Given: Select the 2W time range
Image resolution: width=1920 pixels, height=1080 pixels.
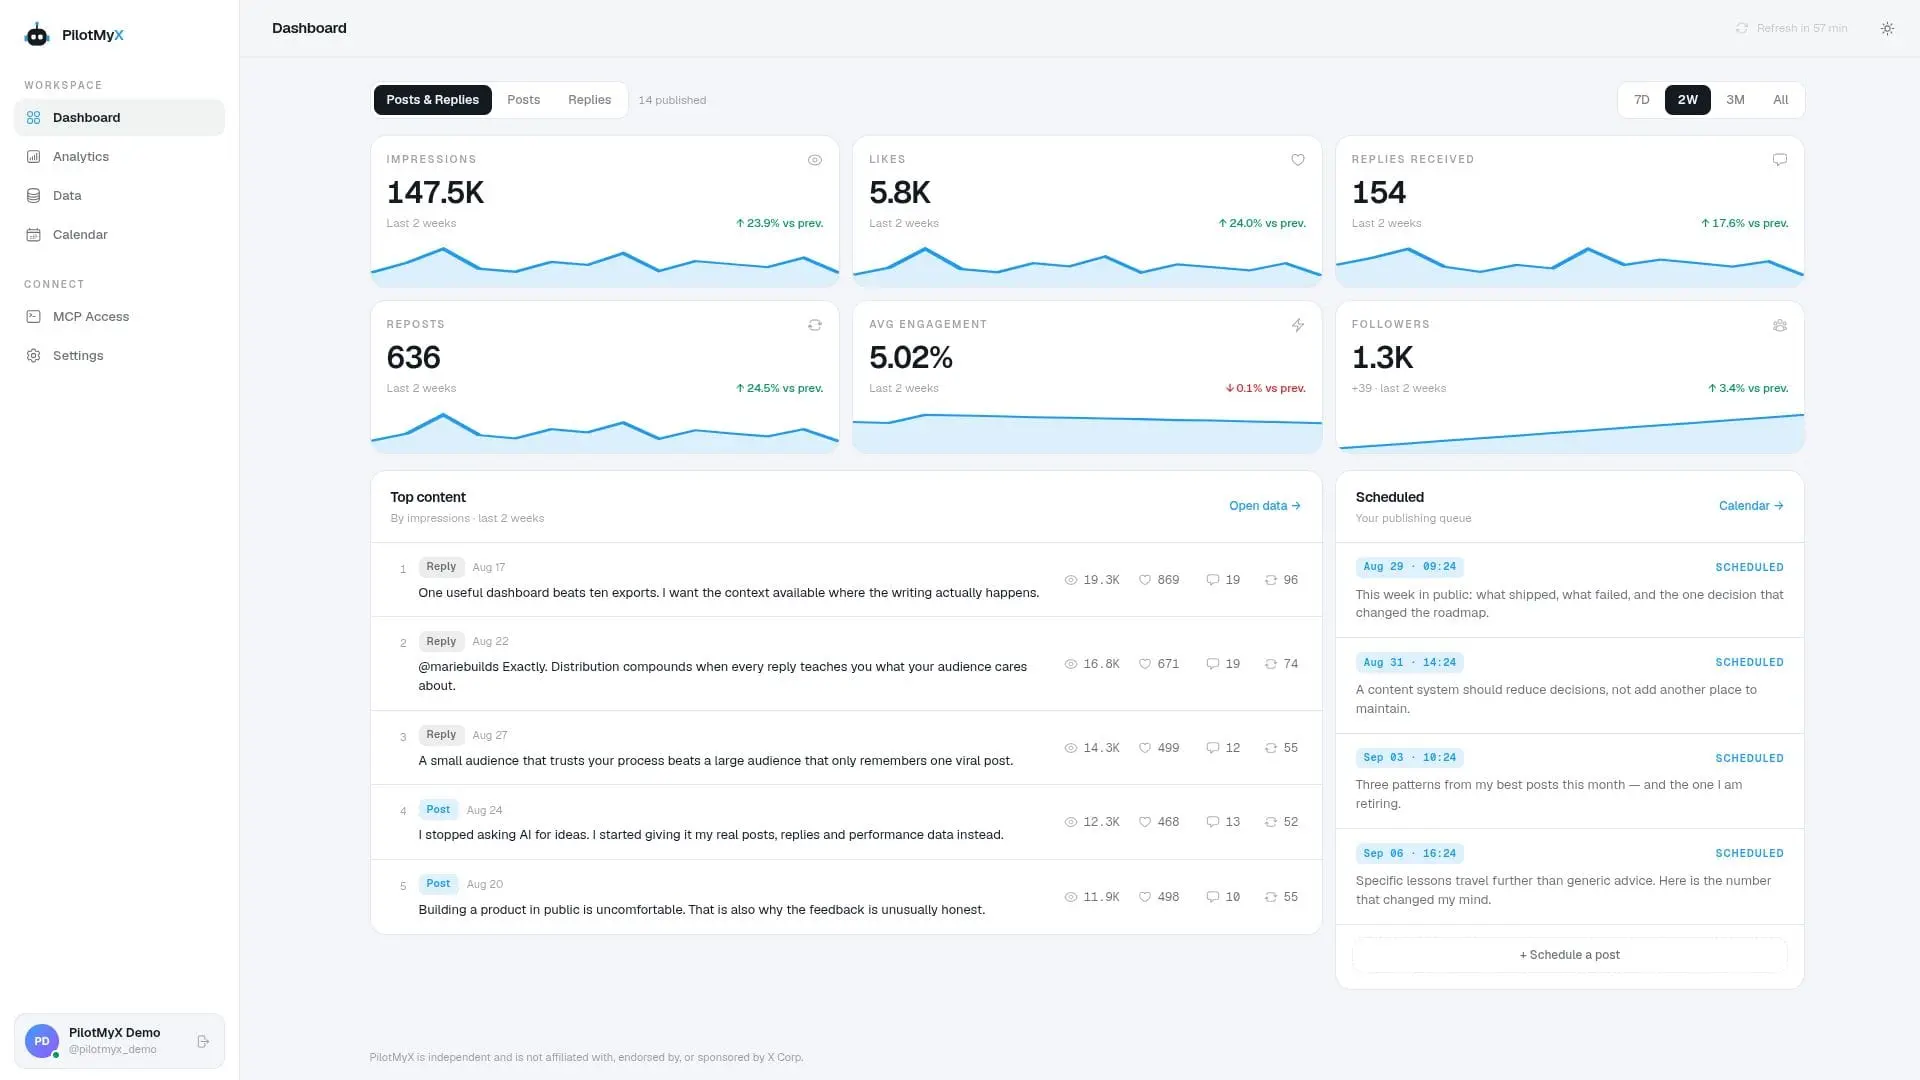Looking at the screenshot, I should 1687,100.
